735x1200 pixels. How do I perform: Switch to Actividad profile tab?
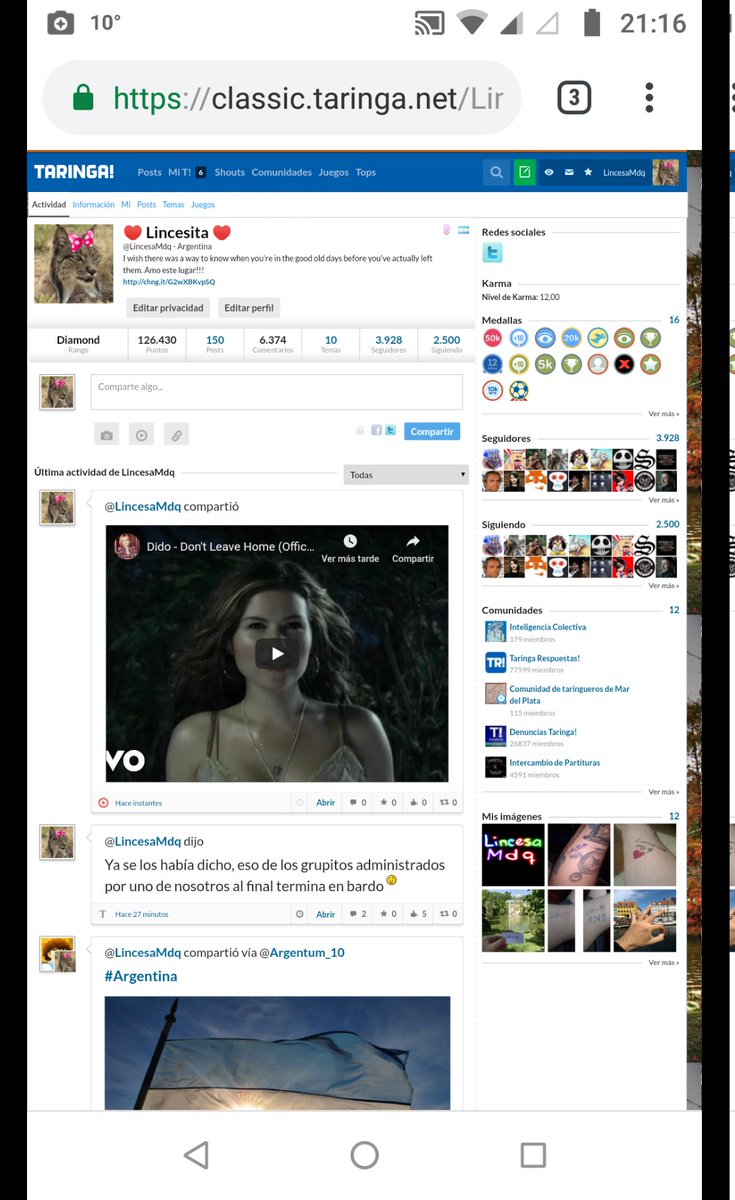click(49, 204)
